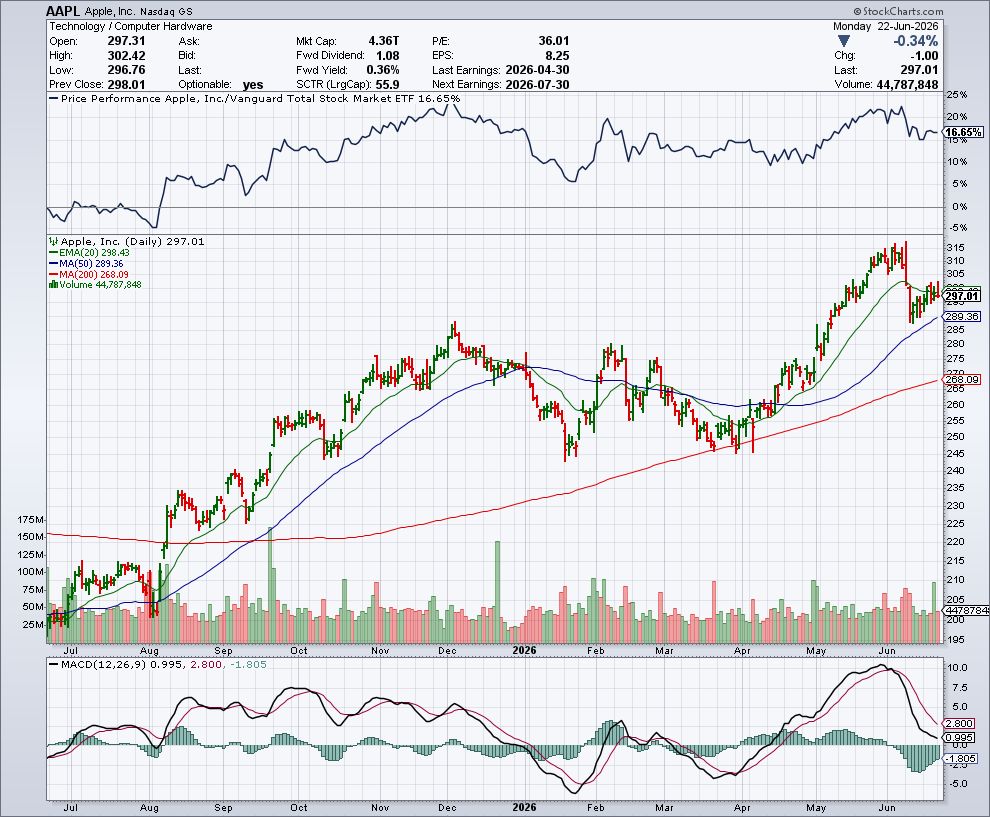Image resolution: width=990 pixels, height=817 pixels.
Task: Click the Optionable 'yes' value
Action: click(x=253, y=85)
